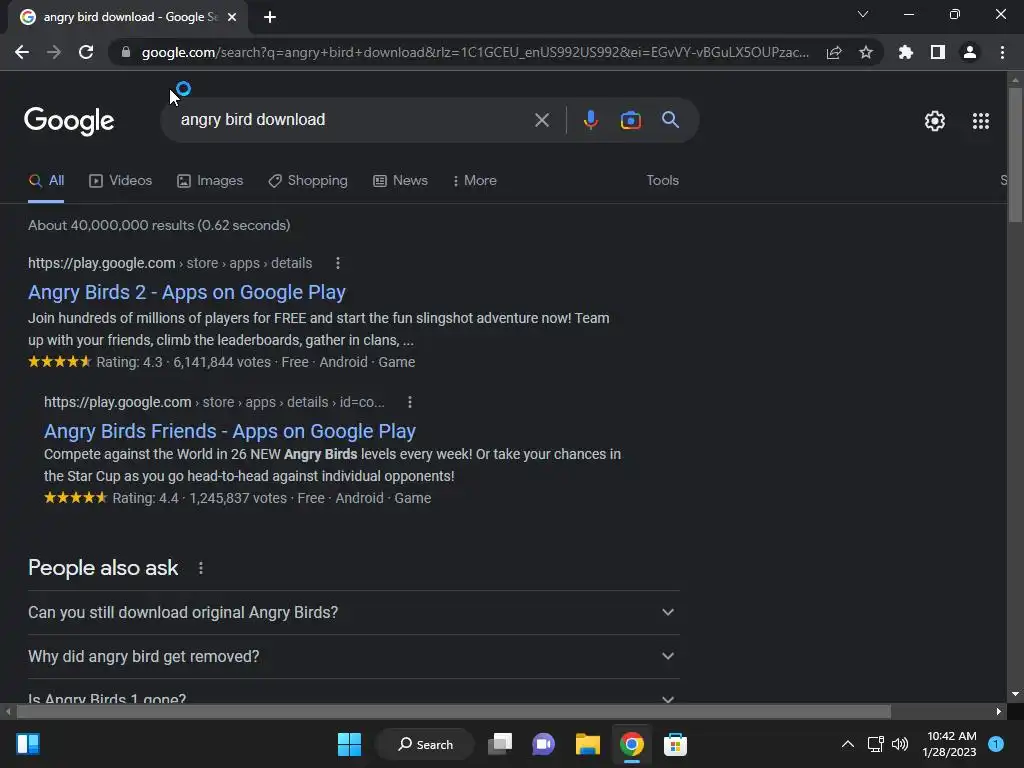Open options for Angry Birds 2 result
The width and height of the screenshot is (1024, 768).
(338, 263)
